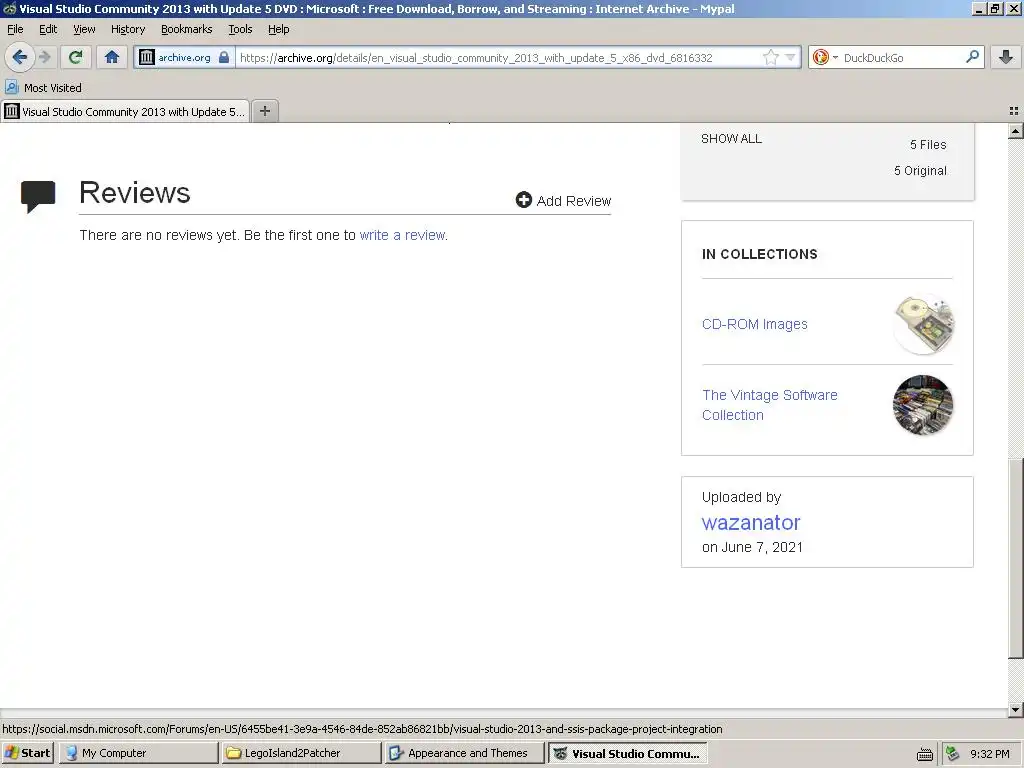Click the Visual Studio Commu... taskbar button
The image size is (1024, 768).
coord(627,753)
